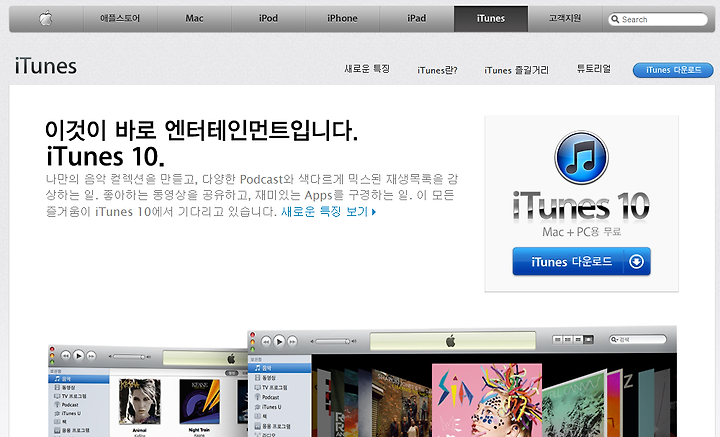Click the pink Sia album cover
Viewport: 720px width, 437px height.
(x=487, y=400)
